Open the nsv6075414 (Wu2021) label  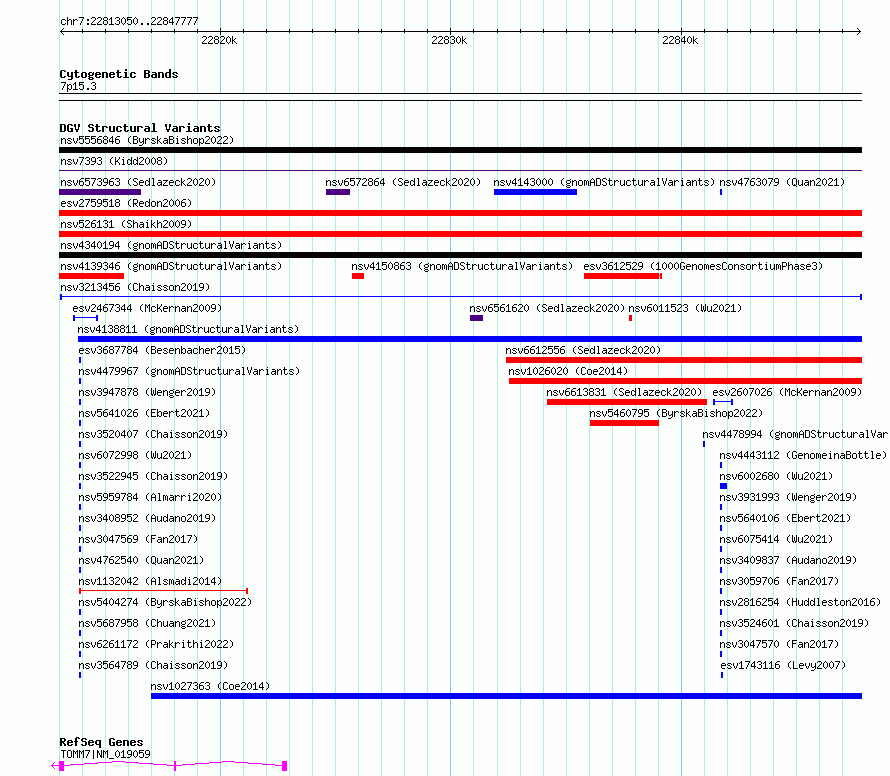(776, 539)
